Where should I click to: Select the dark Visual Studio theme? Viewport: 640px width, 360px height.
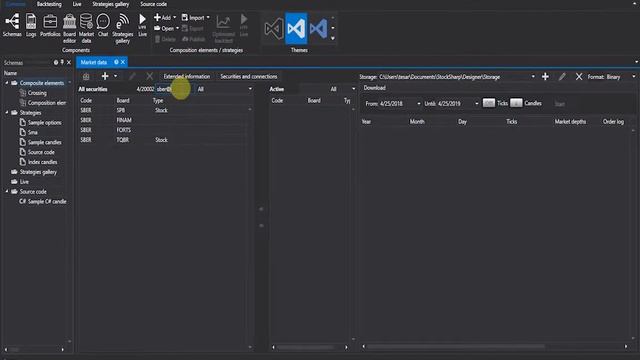tap(273, 28)
